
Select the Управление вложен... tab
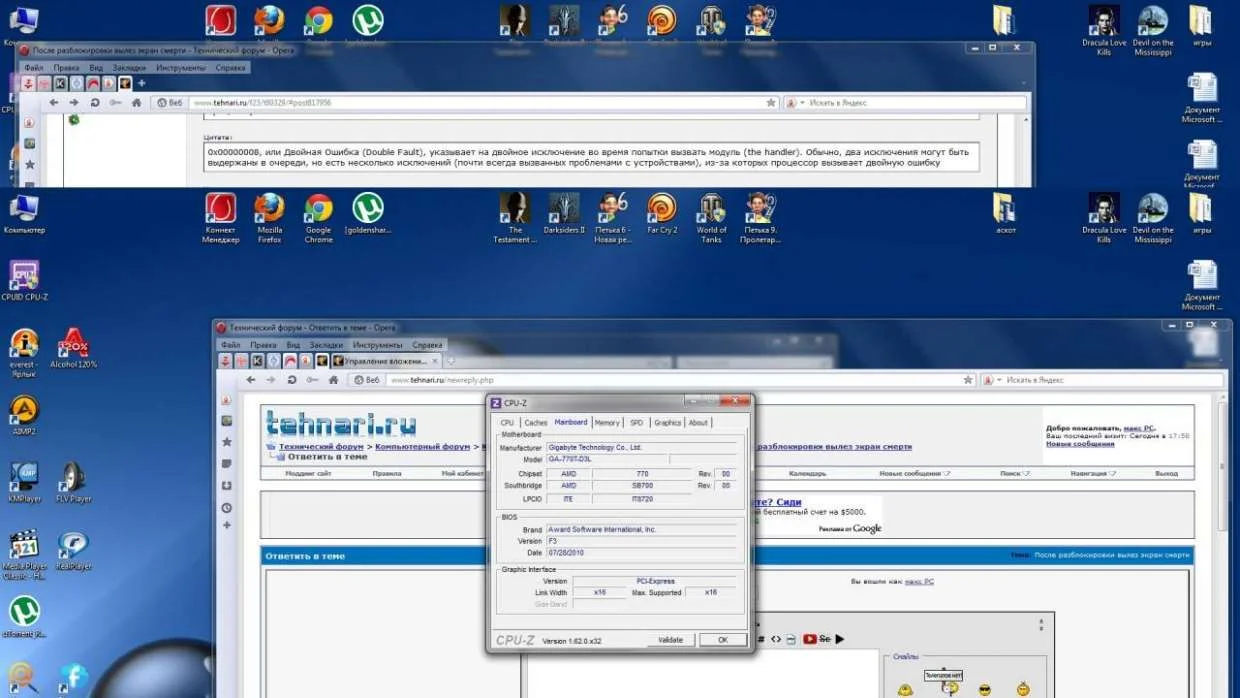pyautogui.click(x=388, y=361)
